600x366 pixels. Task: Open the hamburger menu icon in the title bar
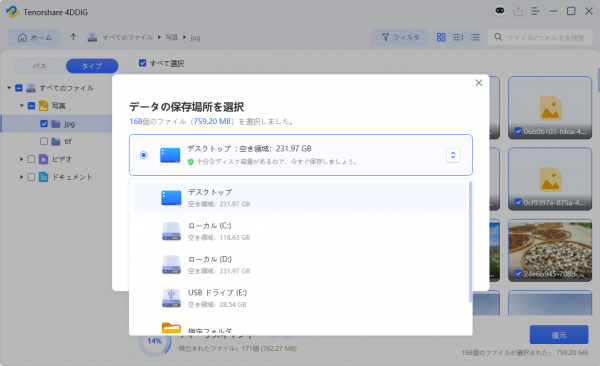(535, 11)
